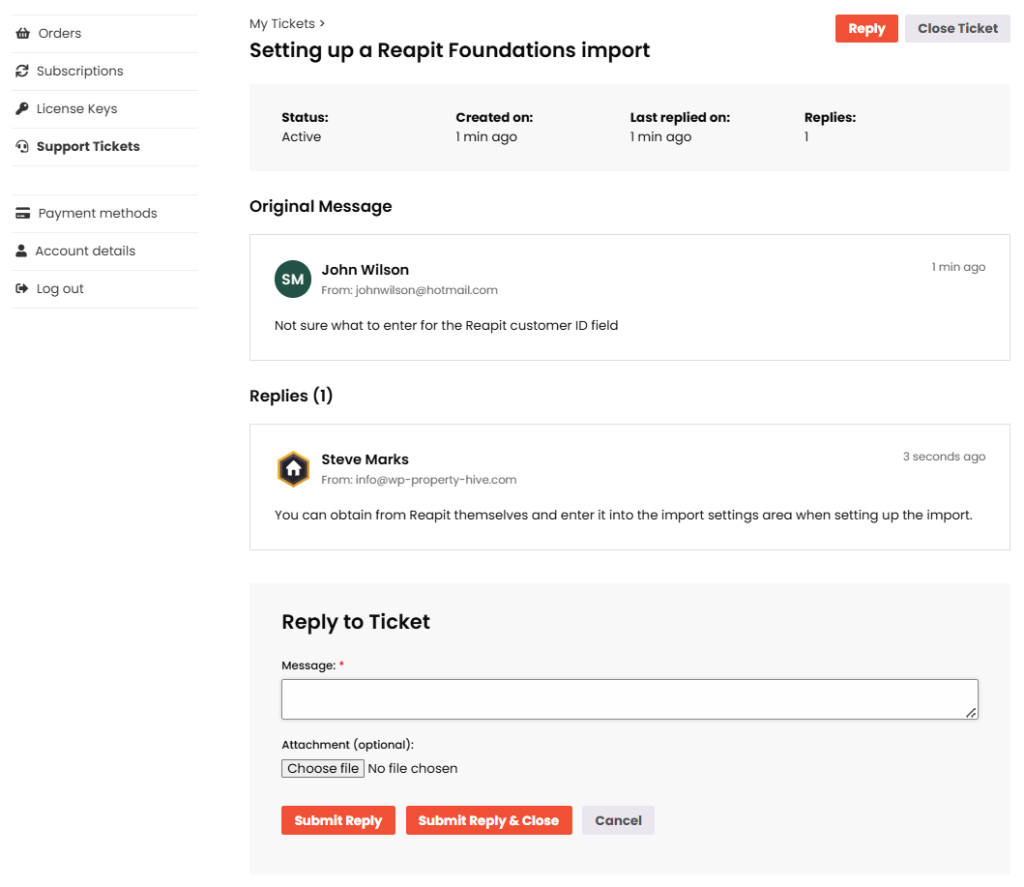Click ticket title 'Setting up a Reapit Foundations import'
Image resolution: width=1024 pixels, height=887 pixels.
click(x=449, y=50)
